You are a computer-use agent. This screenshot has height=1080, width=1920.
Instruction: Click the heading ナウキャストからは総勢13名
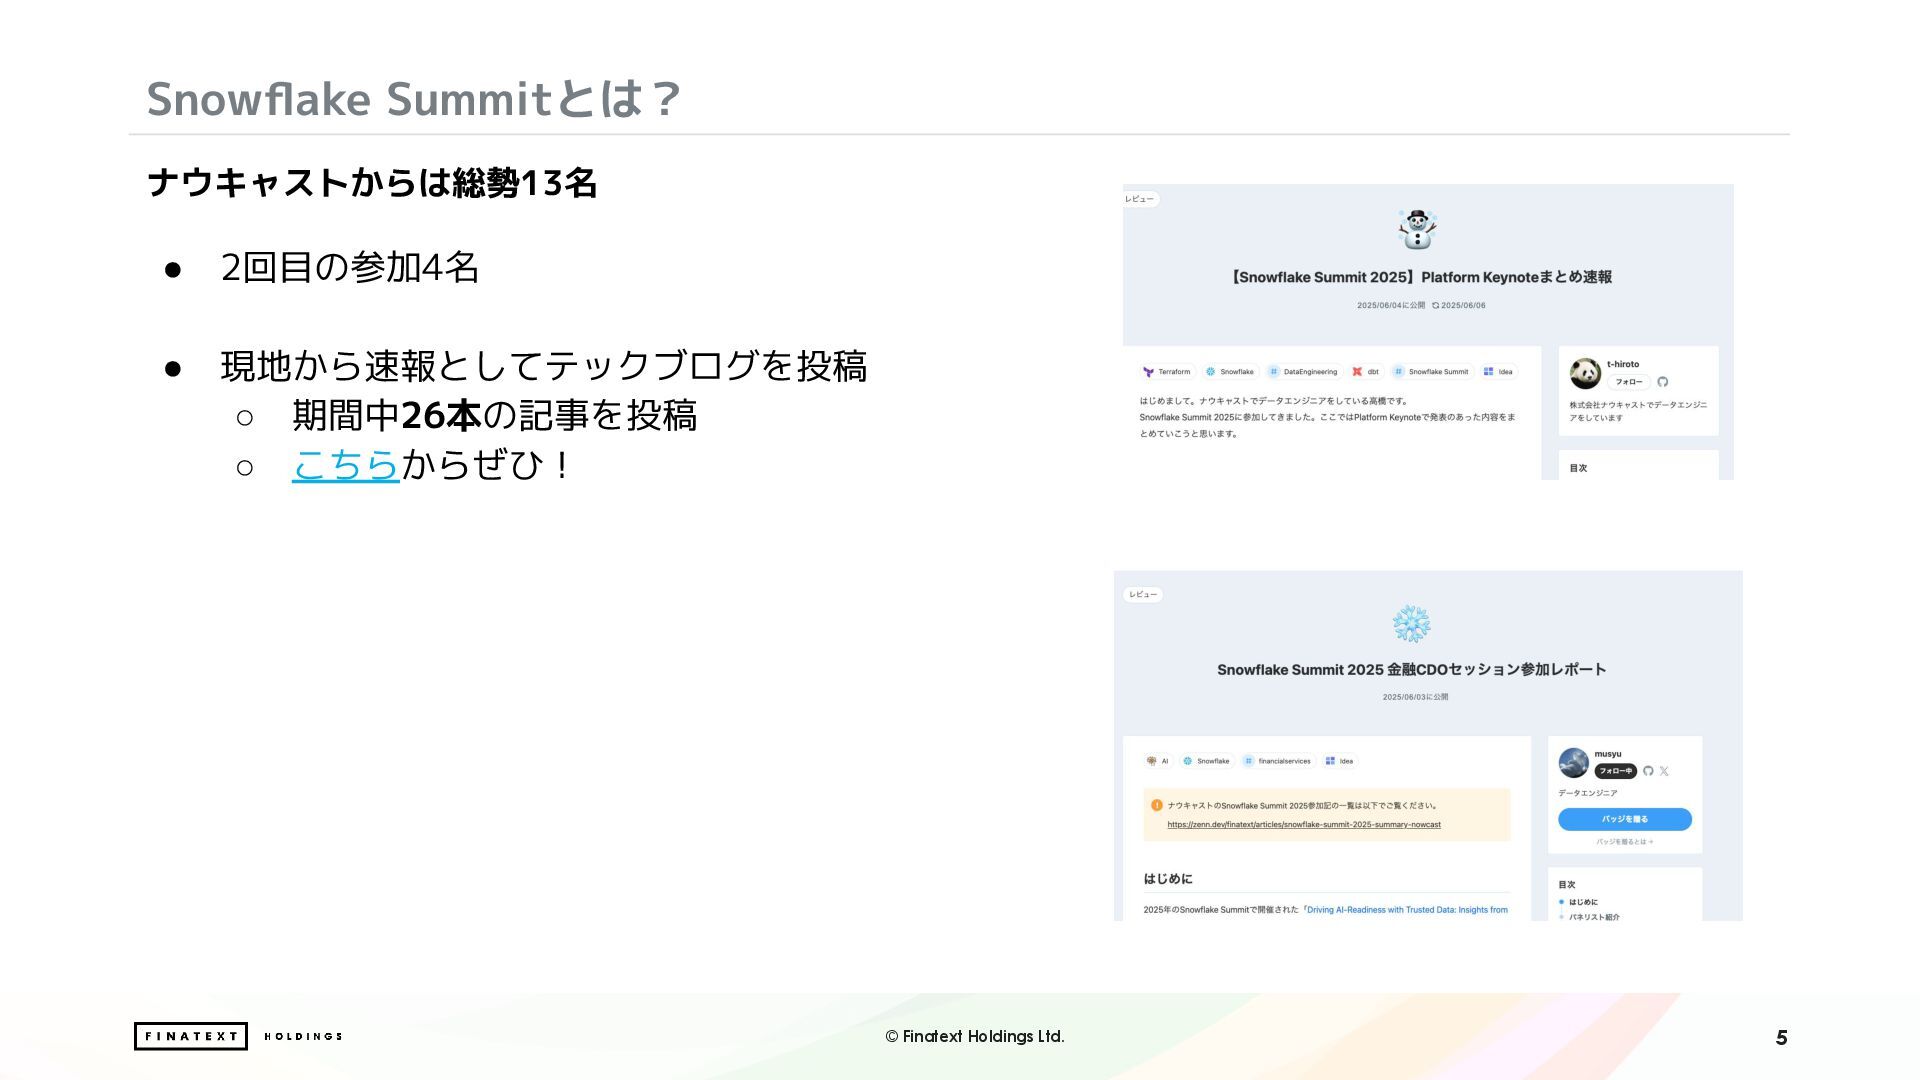coord(372,183)
